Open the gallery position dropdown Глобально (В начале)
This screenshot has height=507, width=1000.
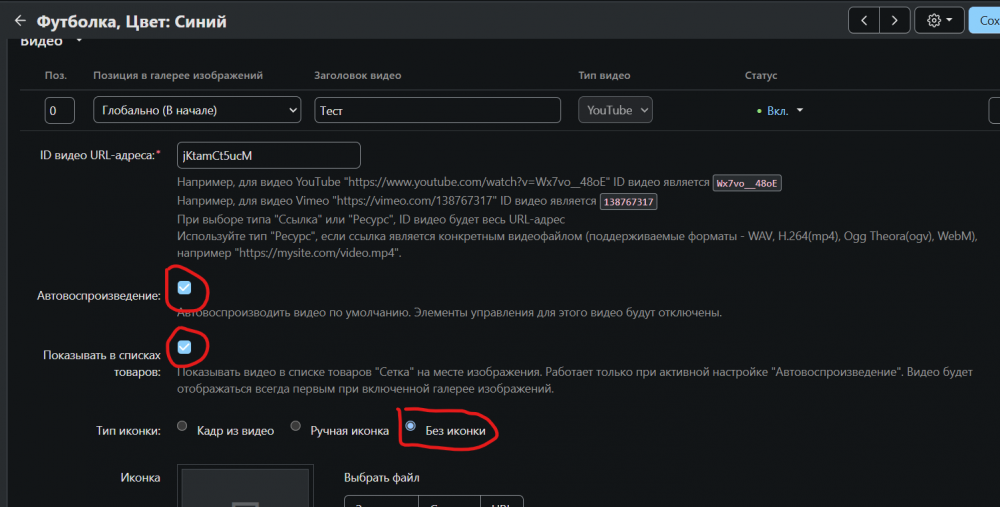[196, 110]
